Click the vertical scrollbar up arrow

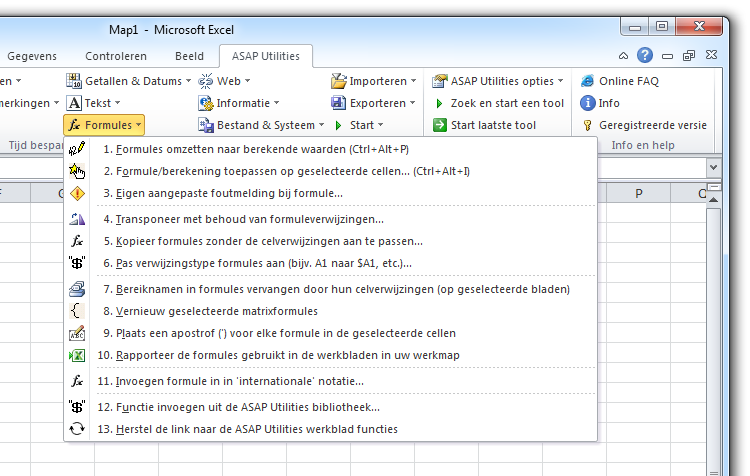tap(713, 199)
